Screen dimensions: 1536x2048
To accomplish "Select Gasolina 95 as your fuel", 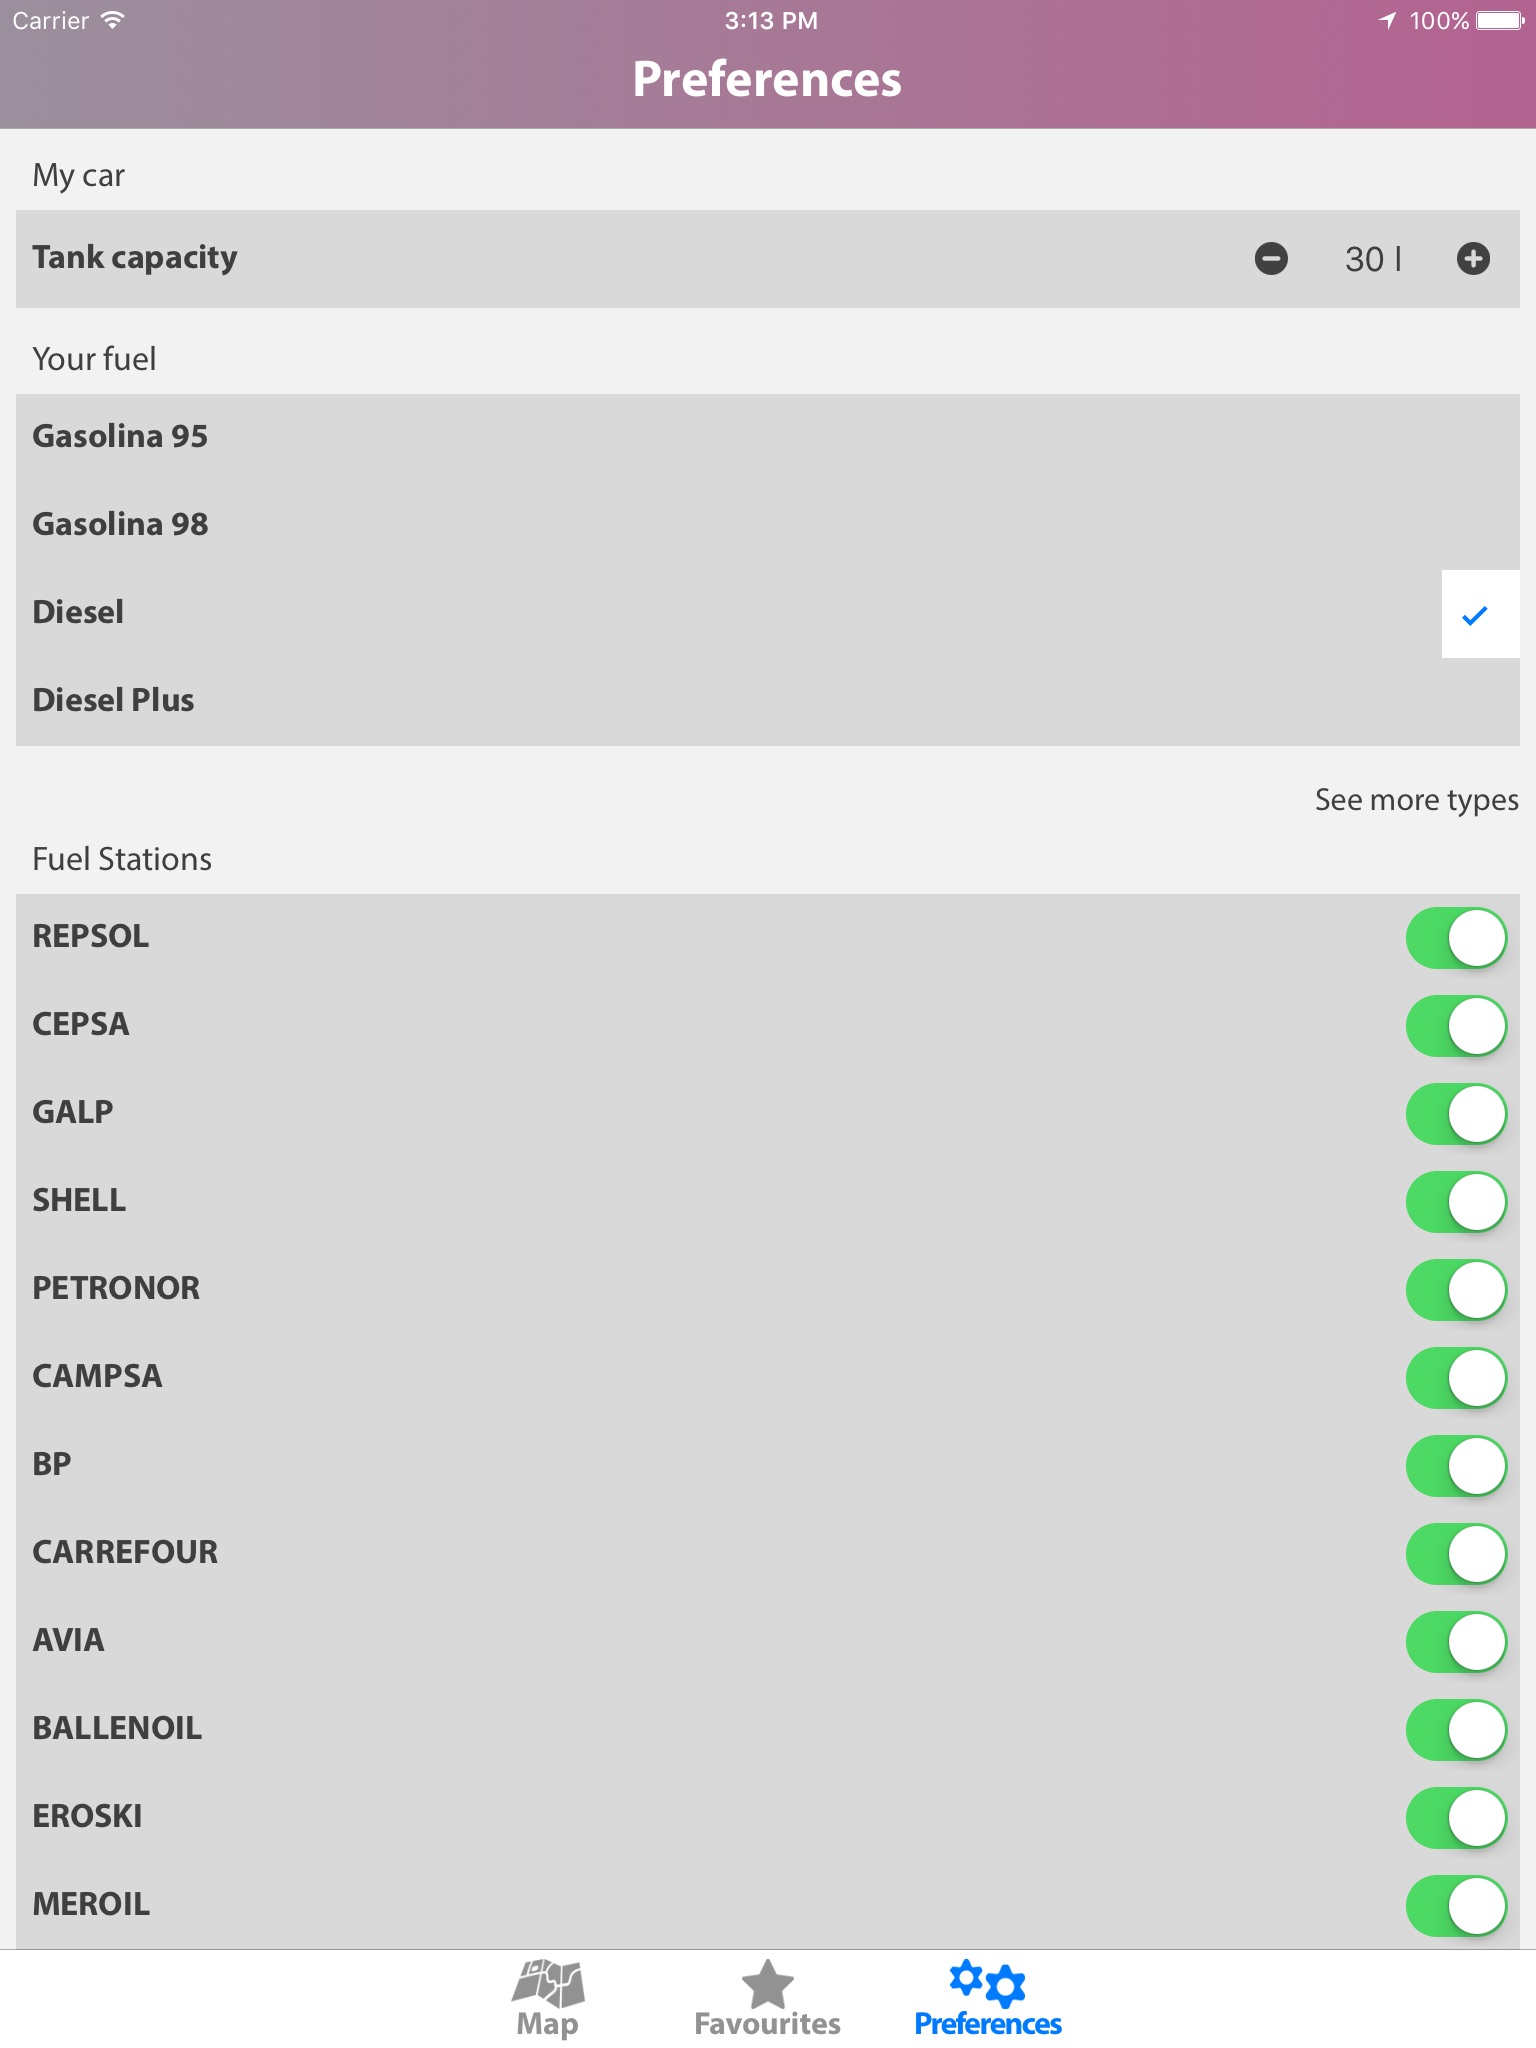I will coord(120,437).
